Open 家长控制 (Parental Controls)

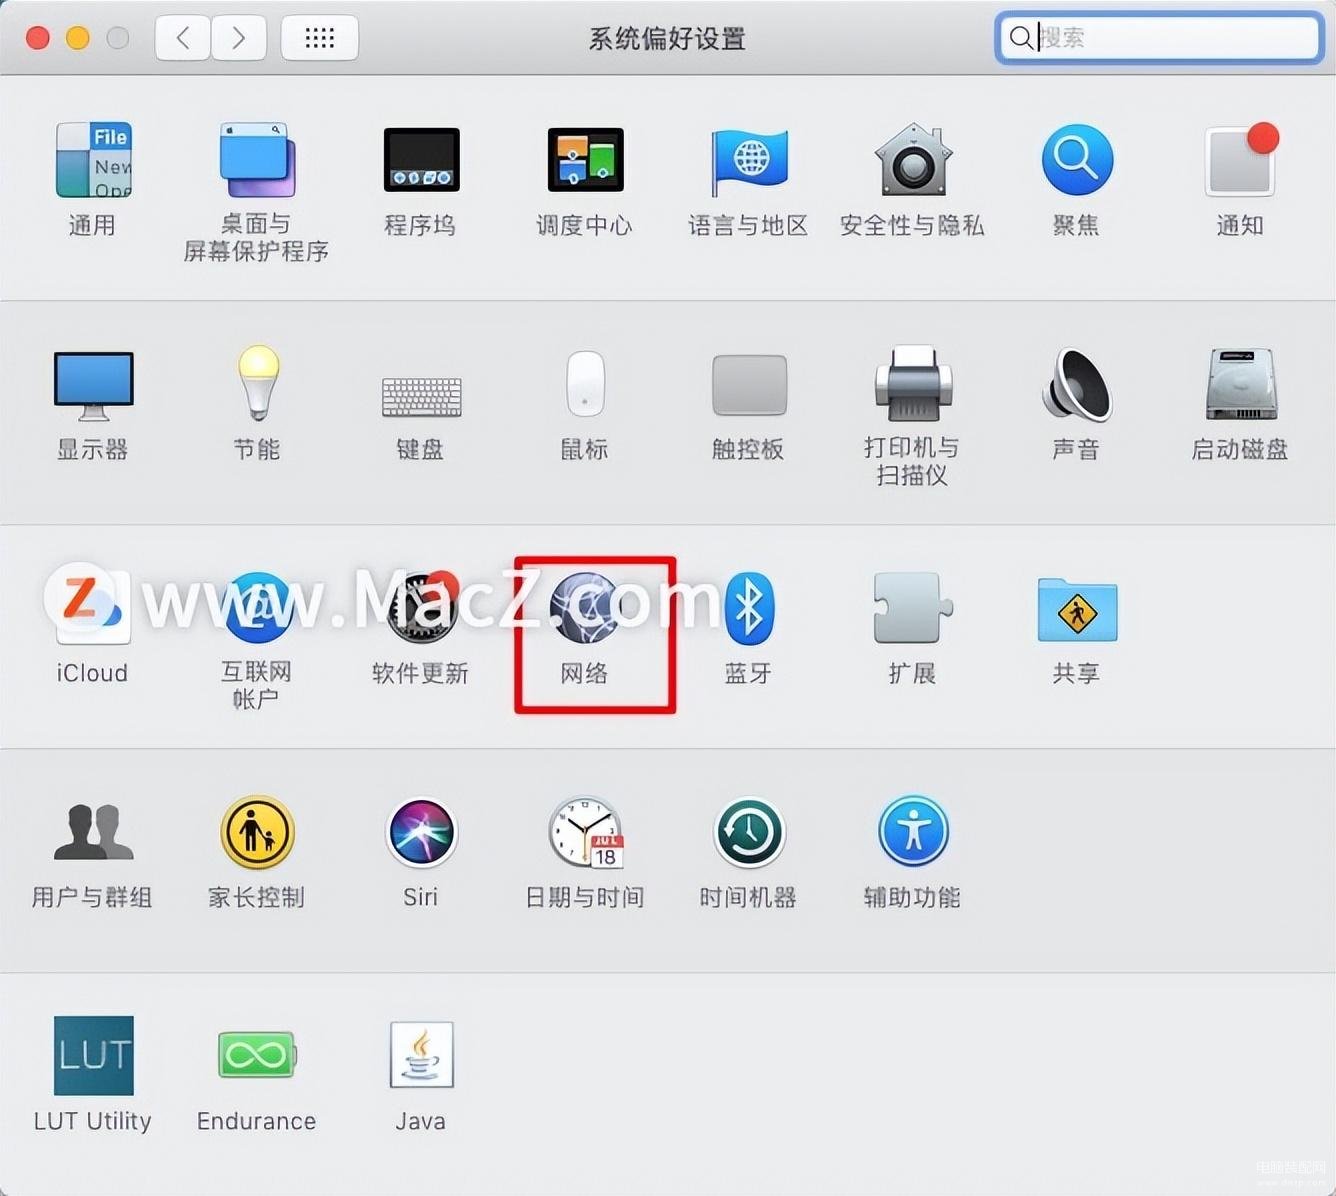[x=257, y=832]
